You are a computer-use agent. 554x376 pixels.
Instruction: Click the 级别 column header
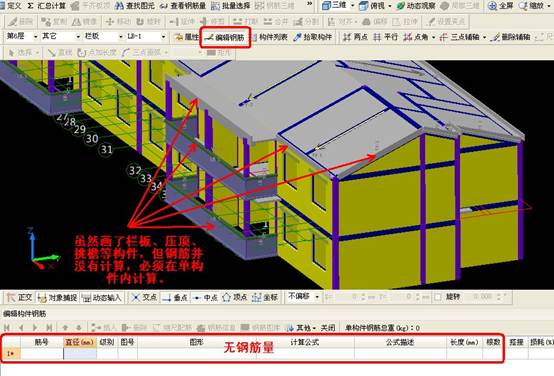point(107,342)
